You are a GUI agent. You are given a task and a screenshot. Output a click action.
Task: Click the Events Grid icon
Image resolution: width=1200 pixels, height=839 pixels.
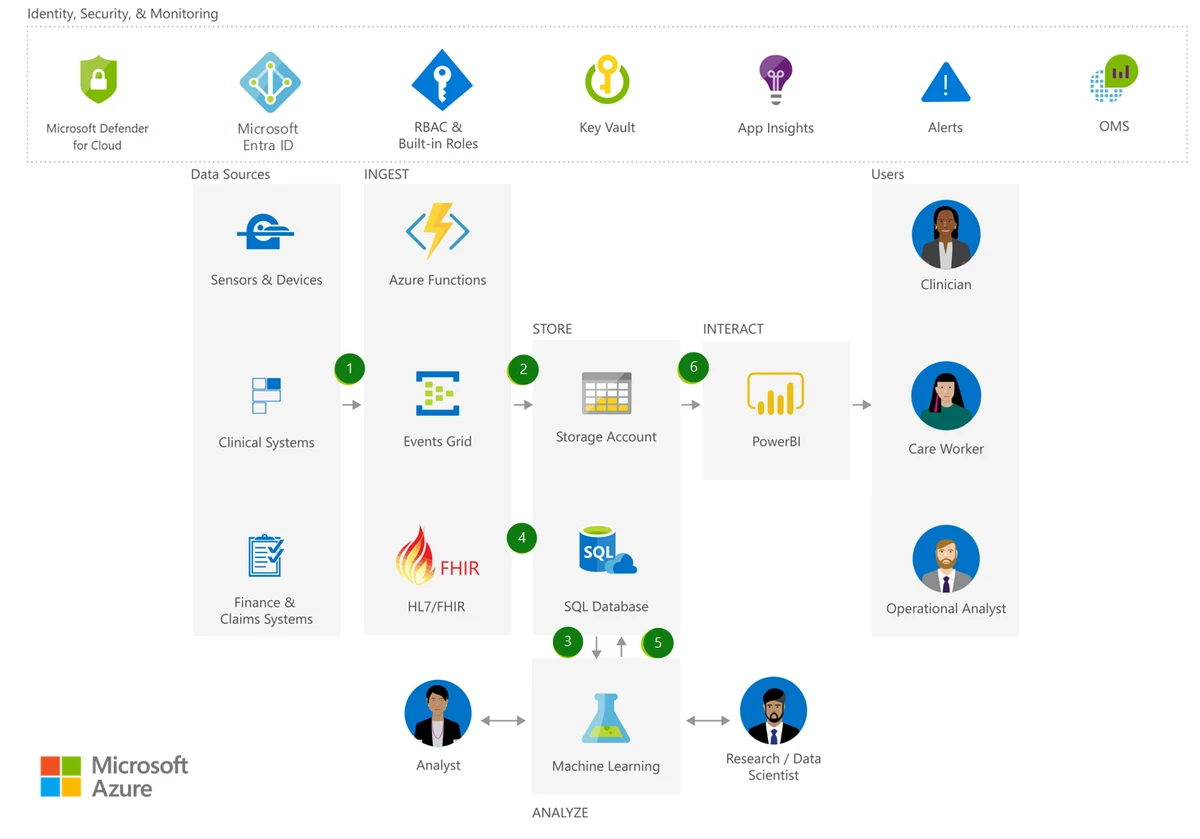tap(438, 394)
